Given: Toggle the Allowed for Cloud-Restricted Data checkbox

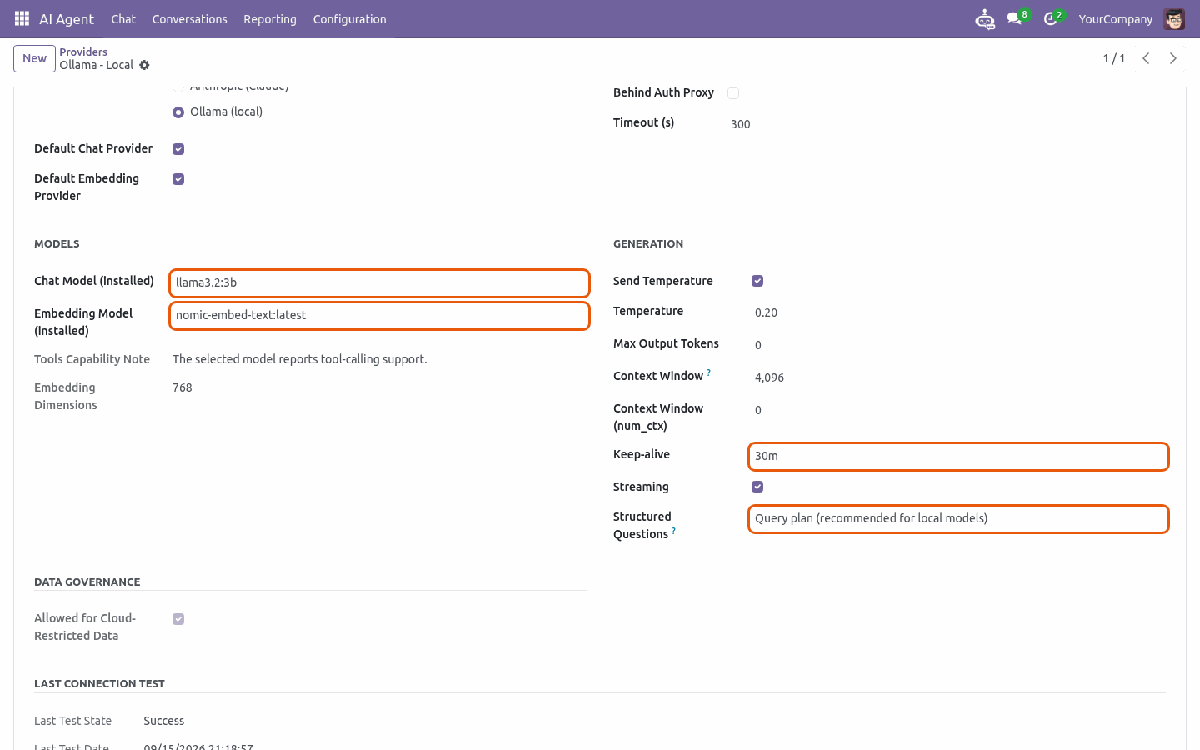Looking at the screenshot, I should click(178, 619).
